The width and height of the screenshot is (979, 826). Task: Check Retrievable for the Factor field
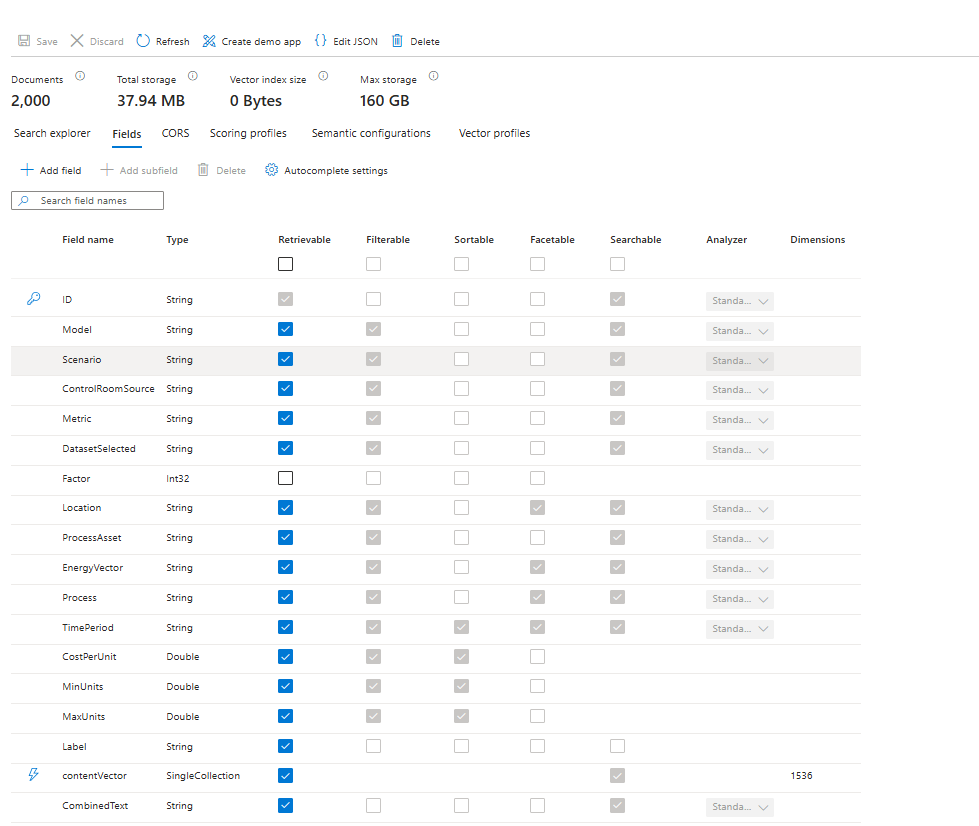pos(285,478)
